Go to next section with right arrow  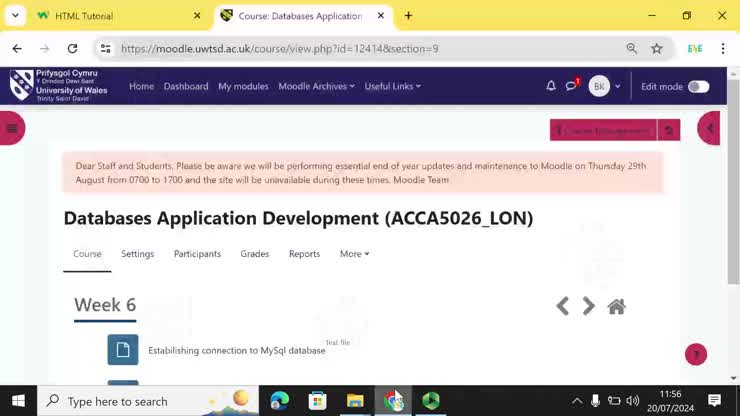[x=589, y=307]
